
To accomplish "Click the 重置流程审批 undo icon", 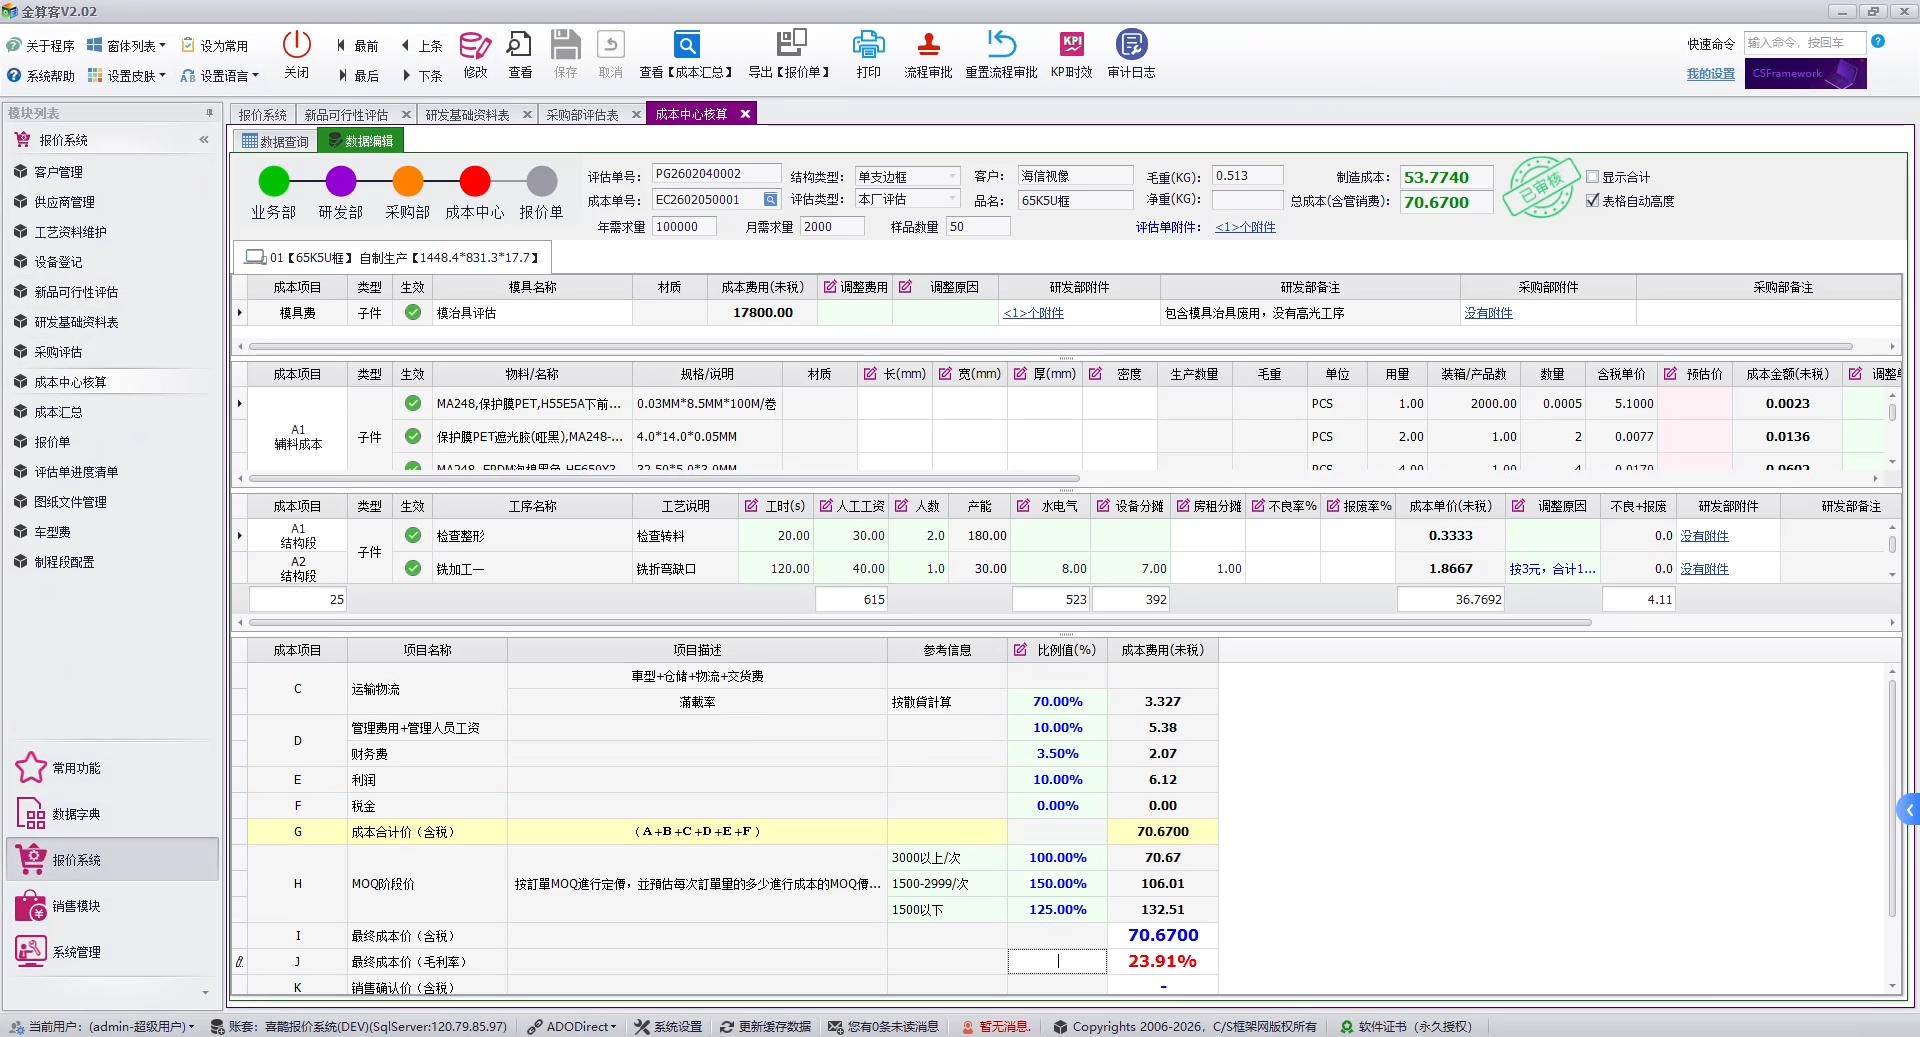I will click(x=1001, y=44).
